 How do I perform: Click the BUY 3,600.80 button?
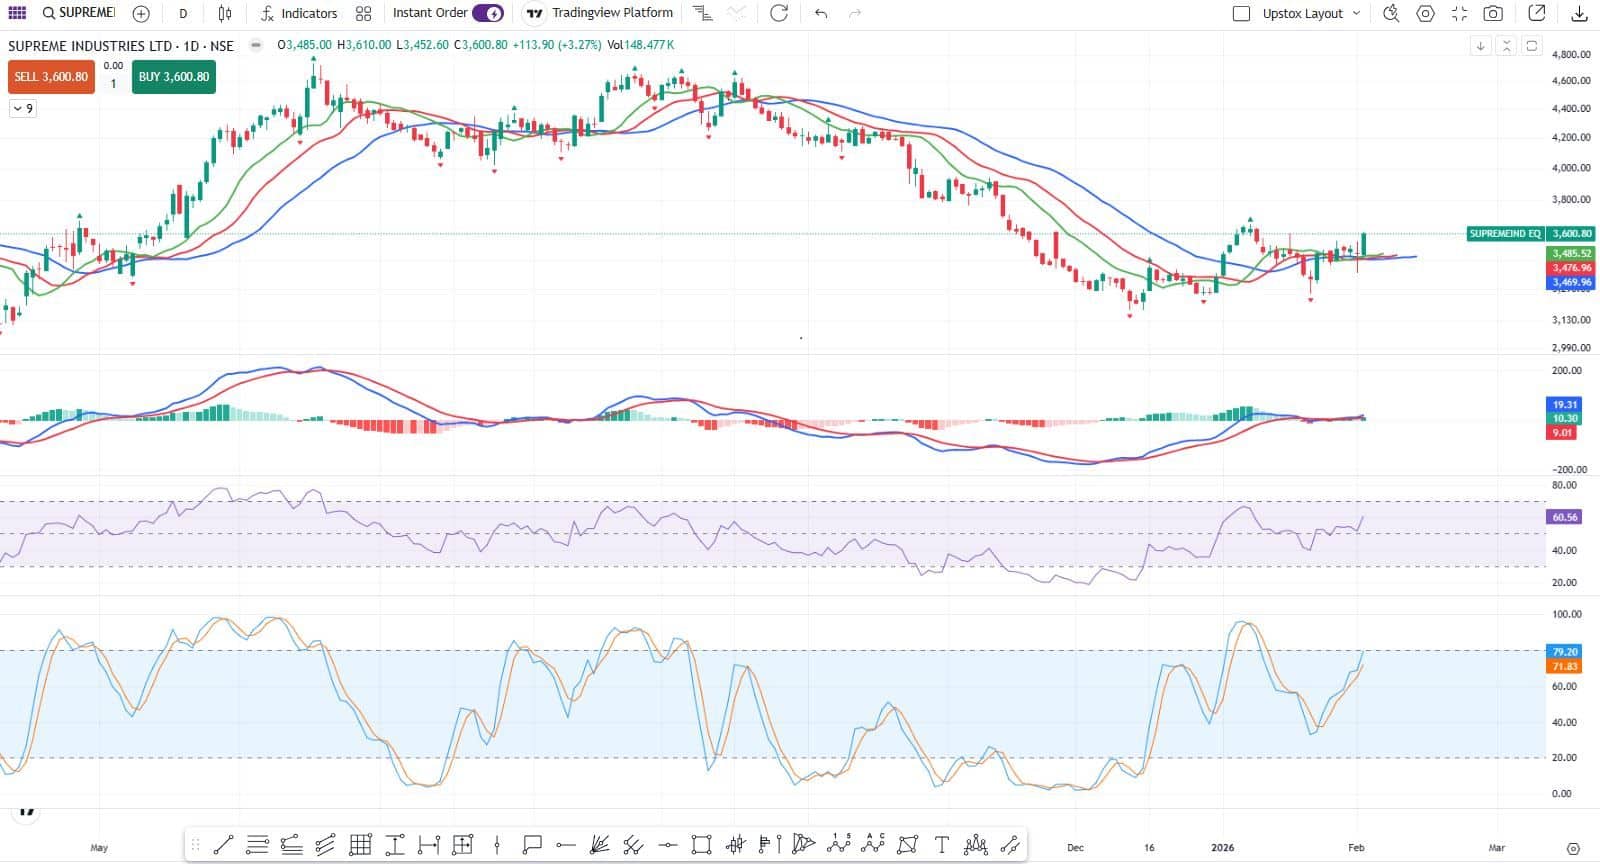pyautogui.click(x=174, y=77)
